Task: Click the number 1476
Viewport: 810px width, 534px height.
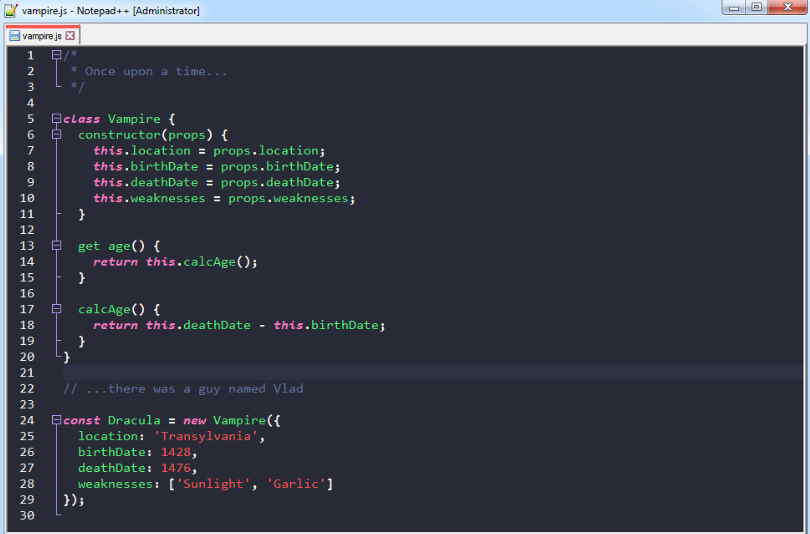Action: pyautogui.click(x=176, y=468)
